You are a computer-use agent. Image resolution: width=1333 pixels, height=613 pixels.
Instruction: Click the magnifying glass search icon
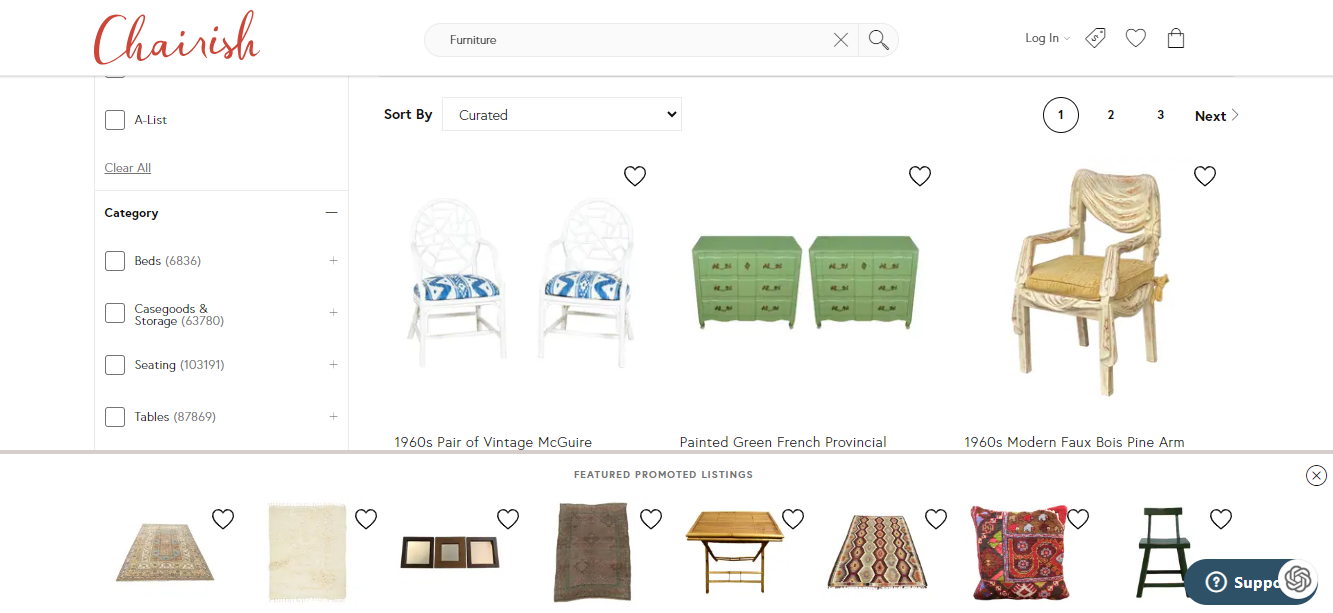click(879, 40)
